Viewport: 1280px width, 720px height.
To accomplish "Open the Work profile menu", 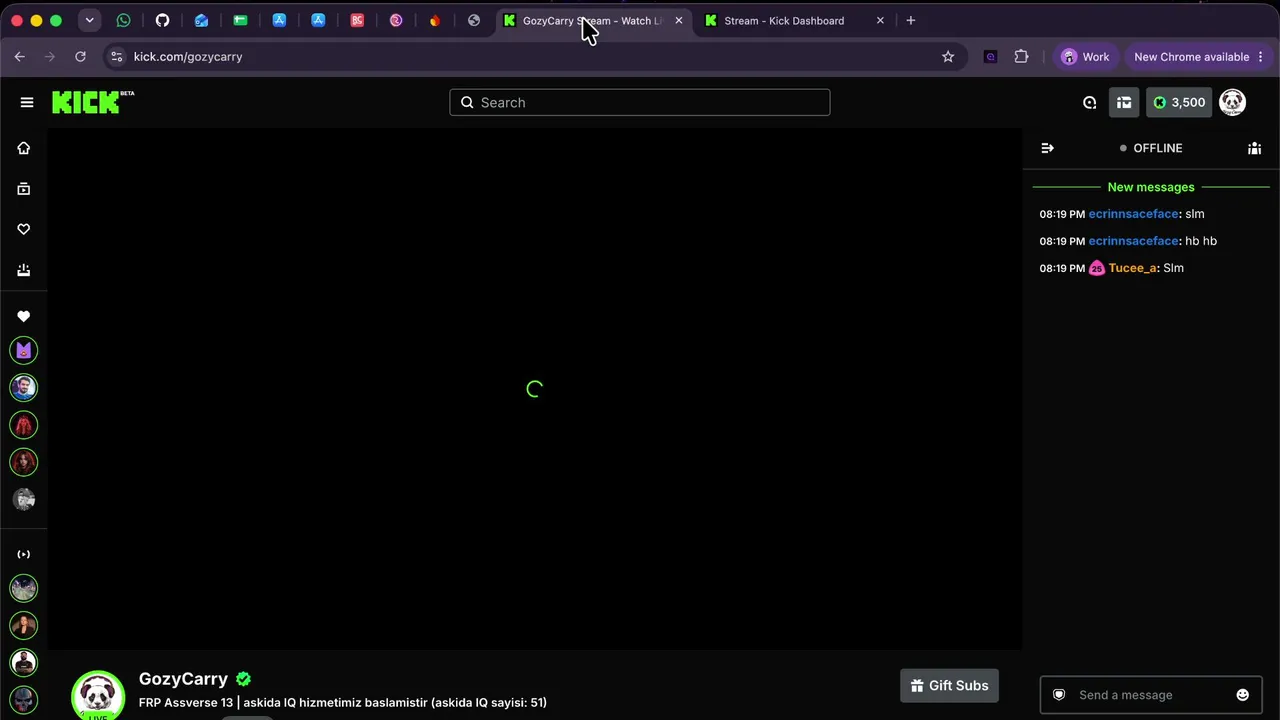I will tap(1086, 57).
